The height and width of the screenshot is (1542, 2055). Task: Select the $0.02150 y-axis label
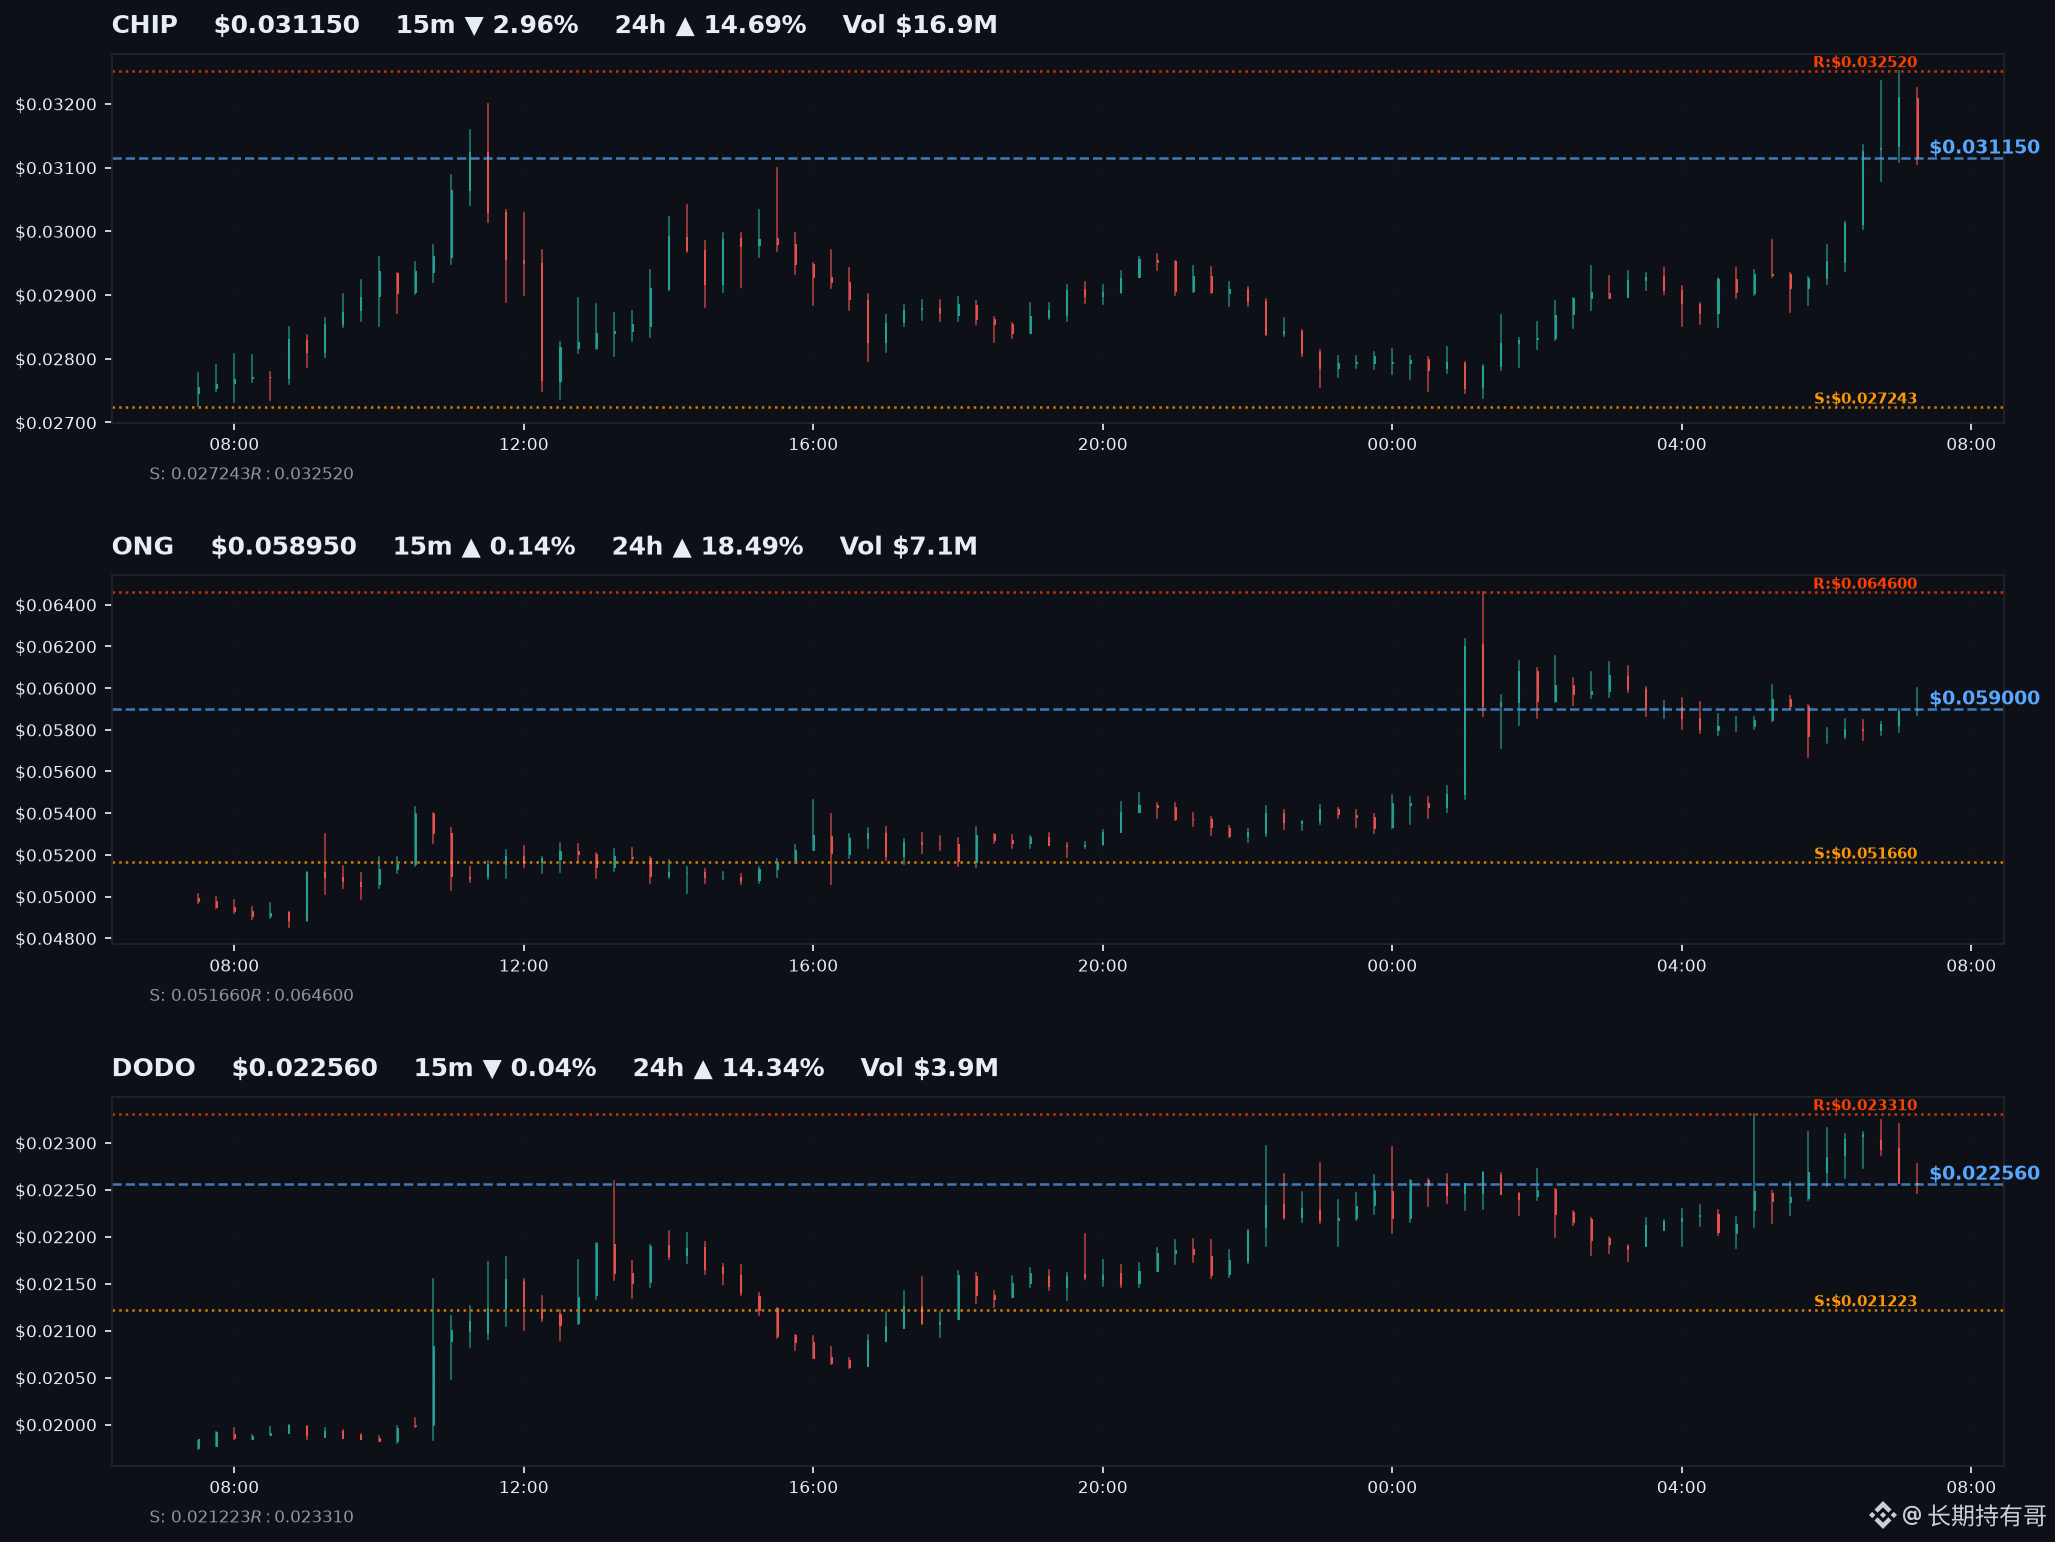pyautogui.click(x=56, y=1285)
